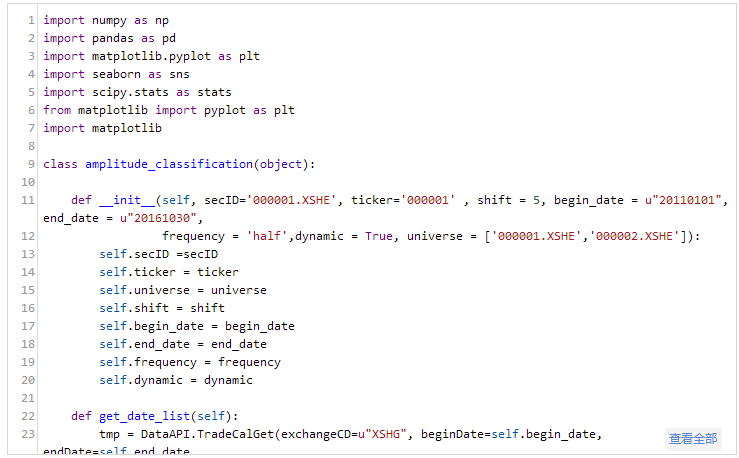
Task: Click line number 22 in the gutter
Action: click(x=28, y=416)
